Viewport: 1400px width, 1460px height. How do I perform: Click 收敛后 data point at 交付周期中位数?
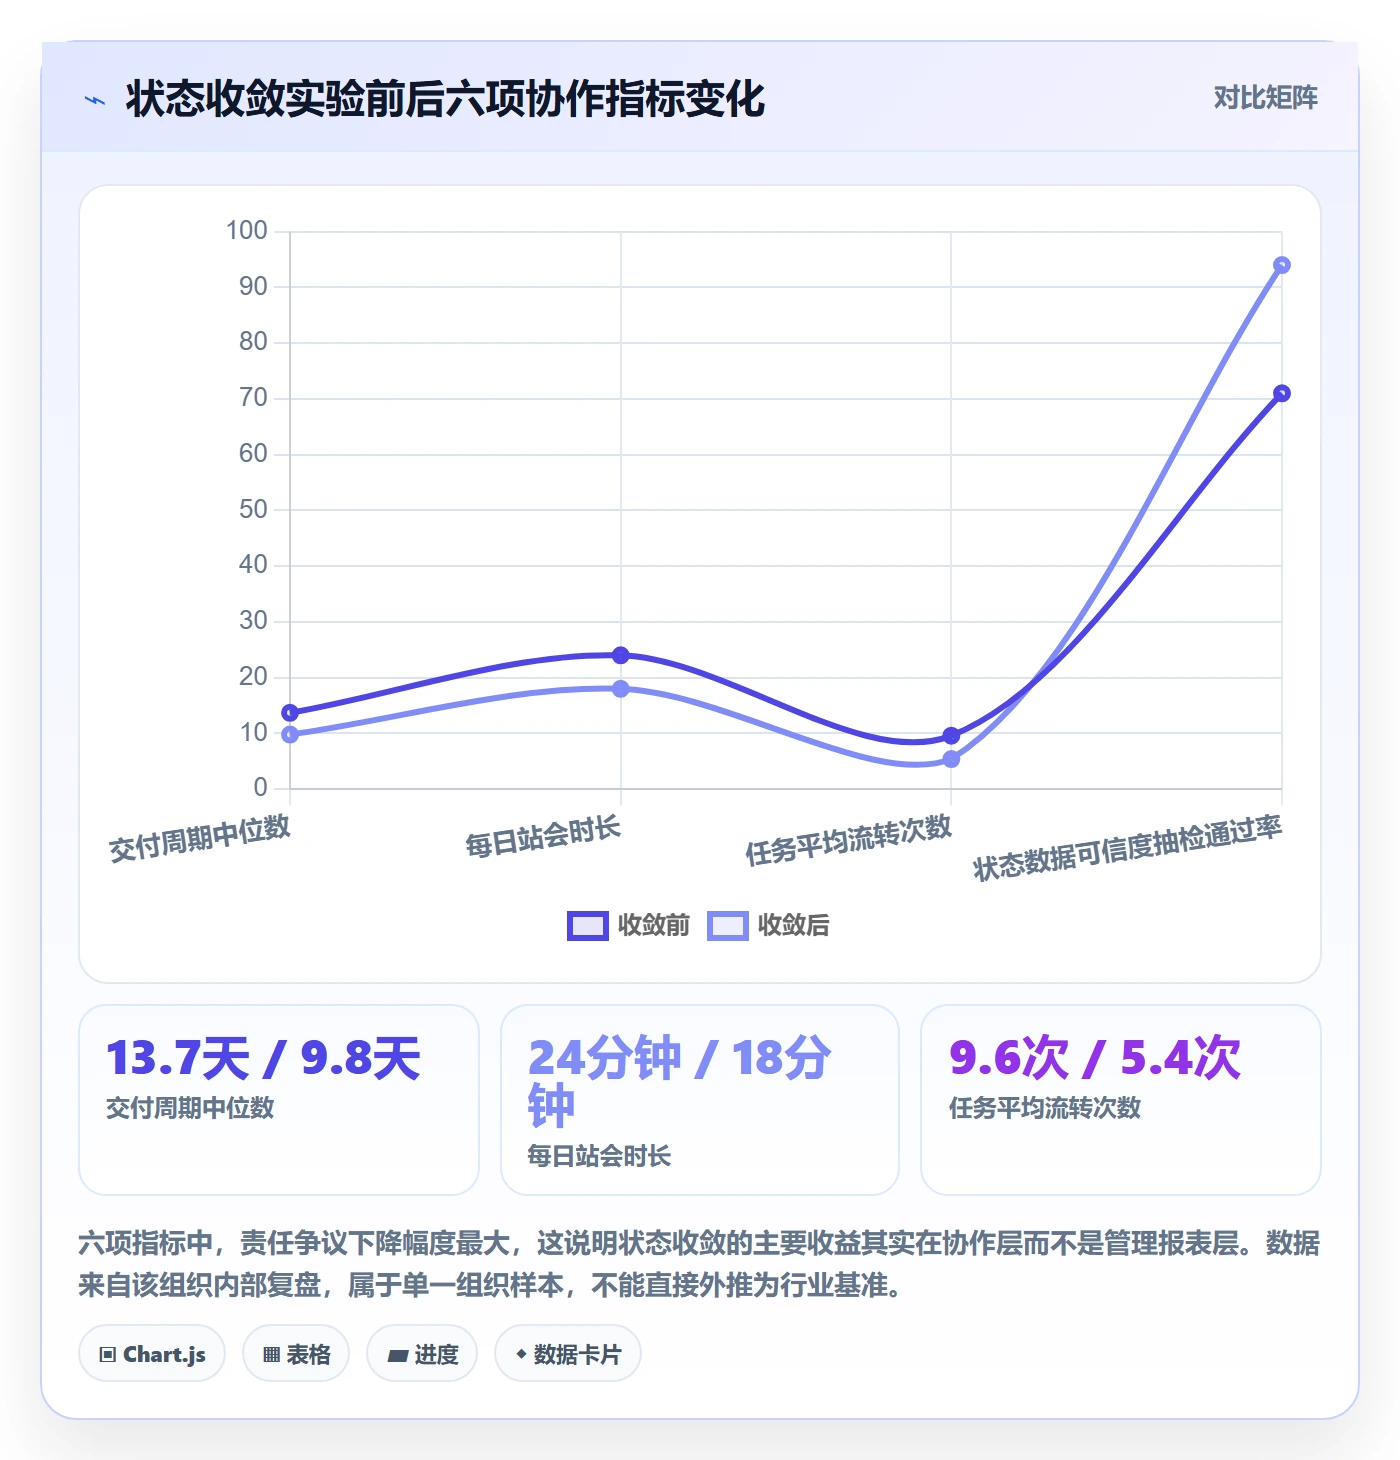click(290, 735)
